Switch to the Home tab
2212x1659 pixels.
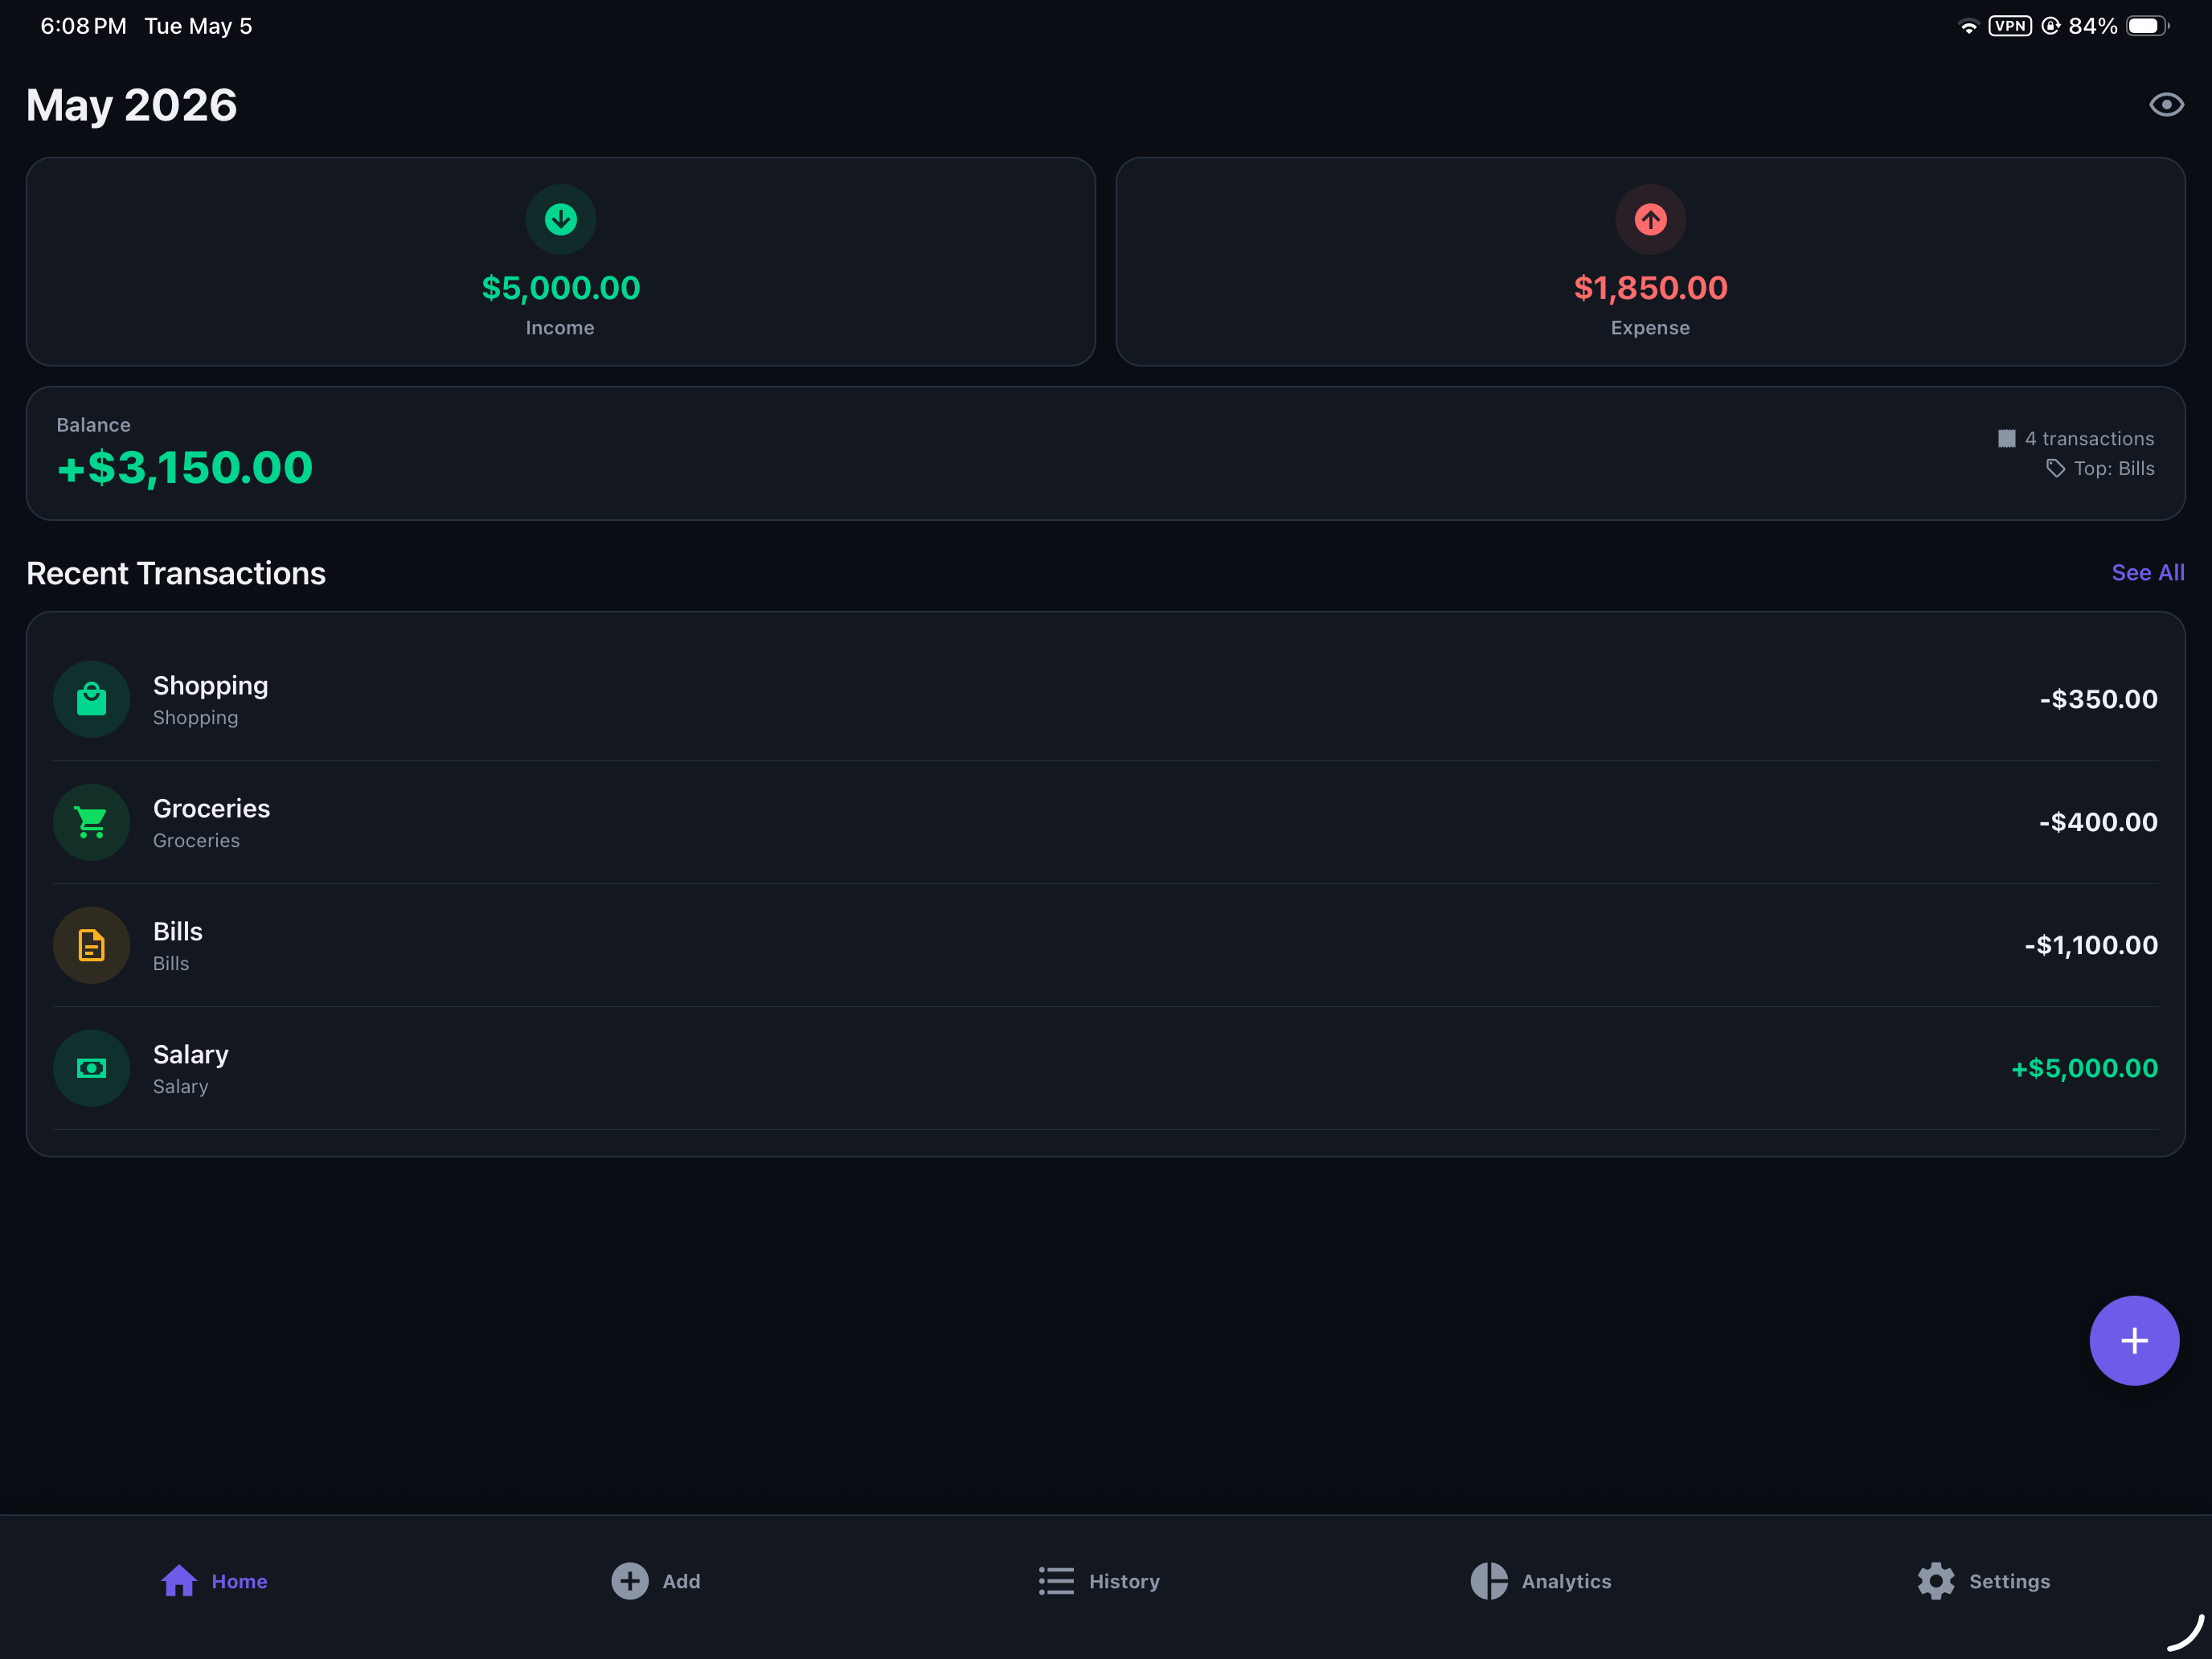coord(214,1581)
